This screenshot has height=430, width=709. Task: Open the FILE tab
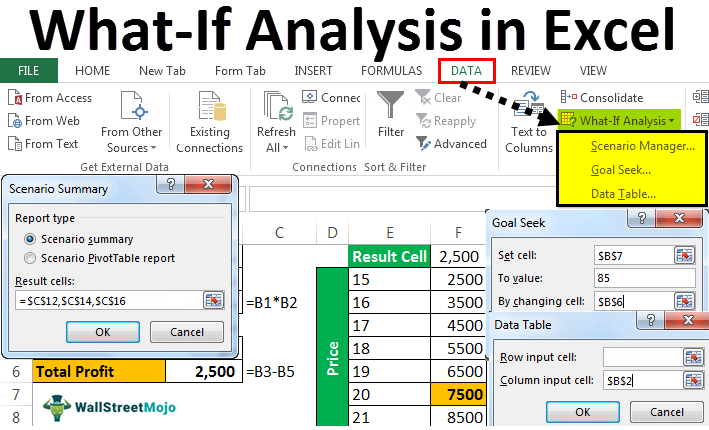coord(29,71)
